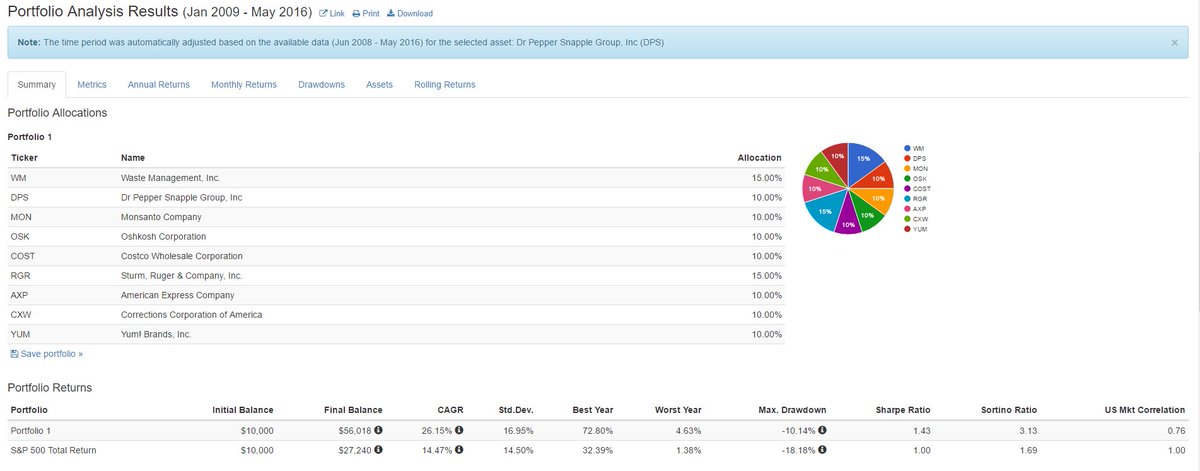1200x471 pixels.
Task: Click American Express Company cell
Action: (x=177, y=295)
